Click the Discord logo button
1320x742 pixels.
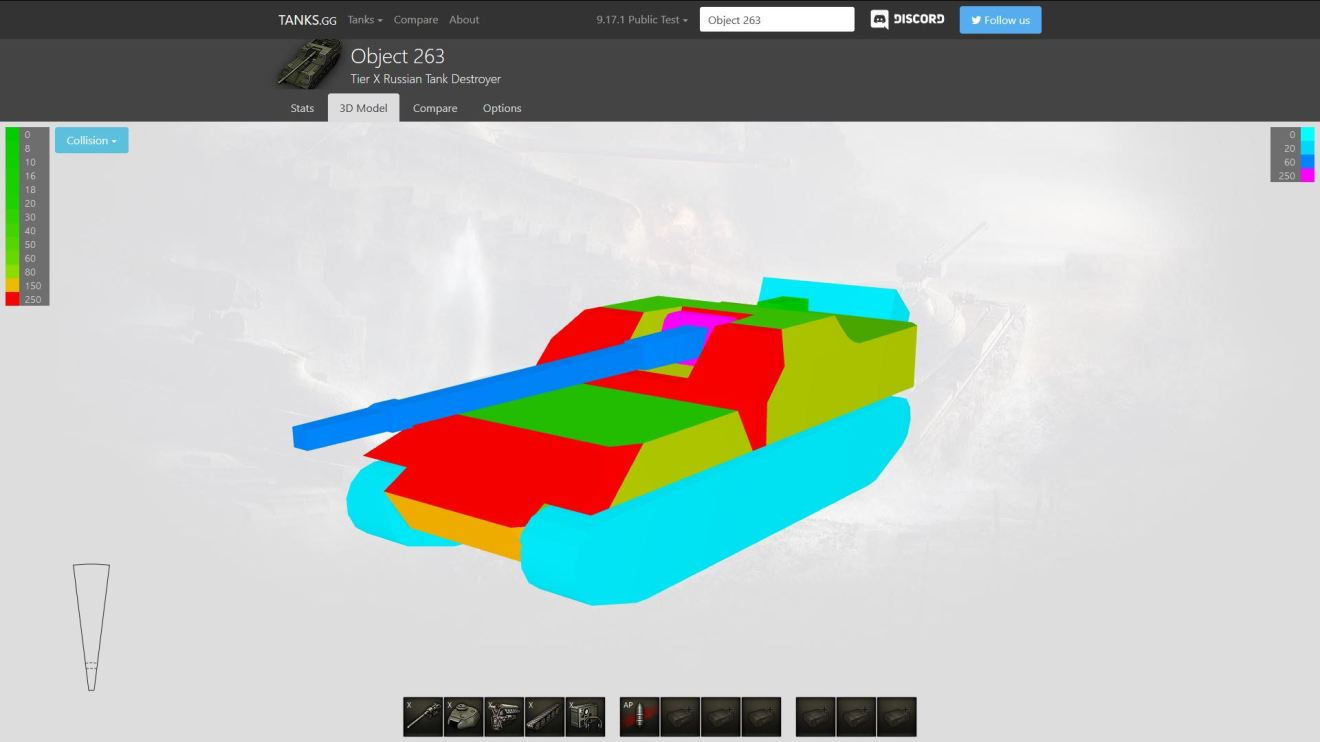907,20
